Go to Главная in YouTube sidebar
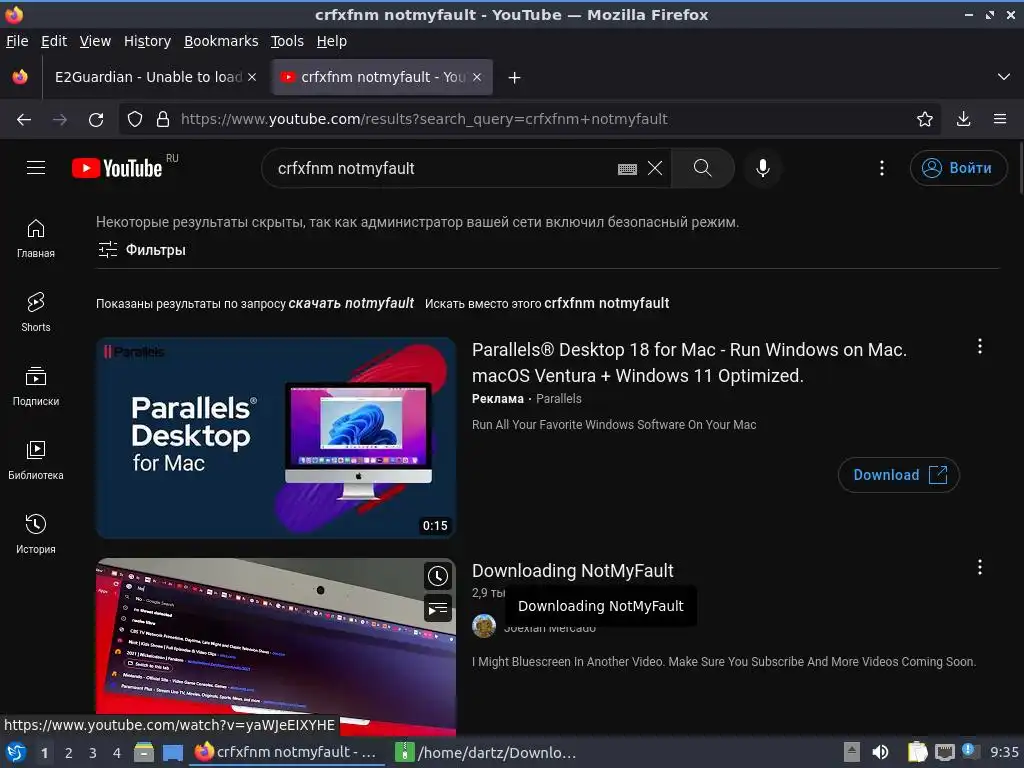 36,238
